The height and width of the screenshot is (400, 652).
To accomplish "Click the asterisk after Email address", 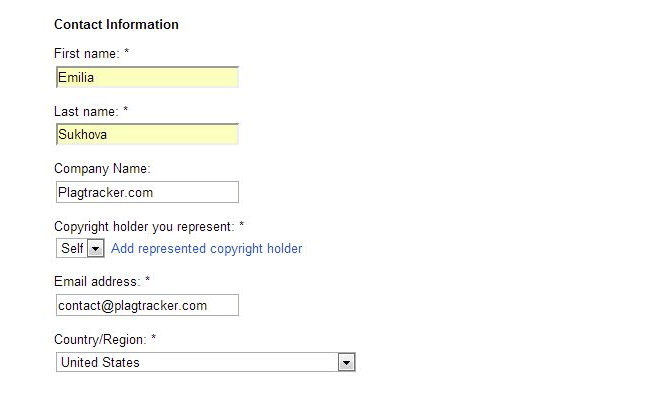I will coord(148,281).
